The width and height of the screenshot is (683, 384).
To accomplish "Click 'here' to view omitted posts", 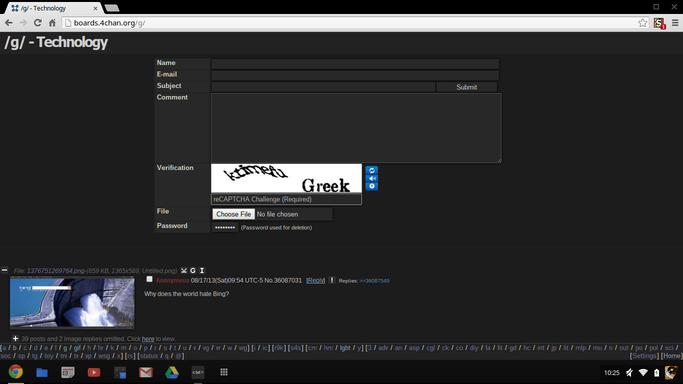I will coord(148,339).
